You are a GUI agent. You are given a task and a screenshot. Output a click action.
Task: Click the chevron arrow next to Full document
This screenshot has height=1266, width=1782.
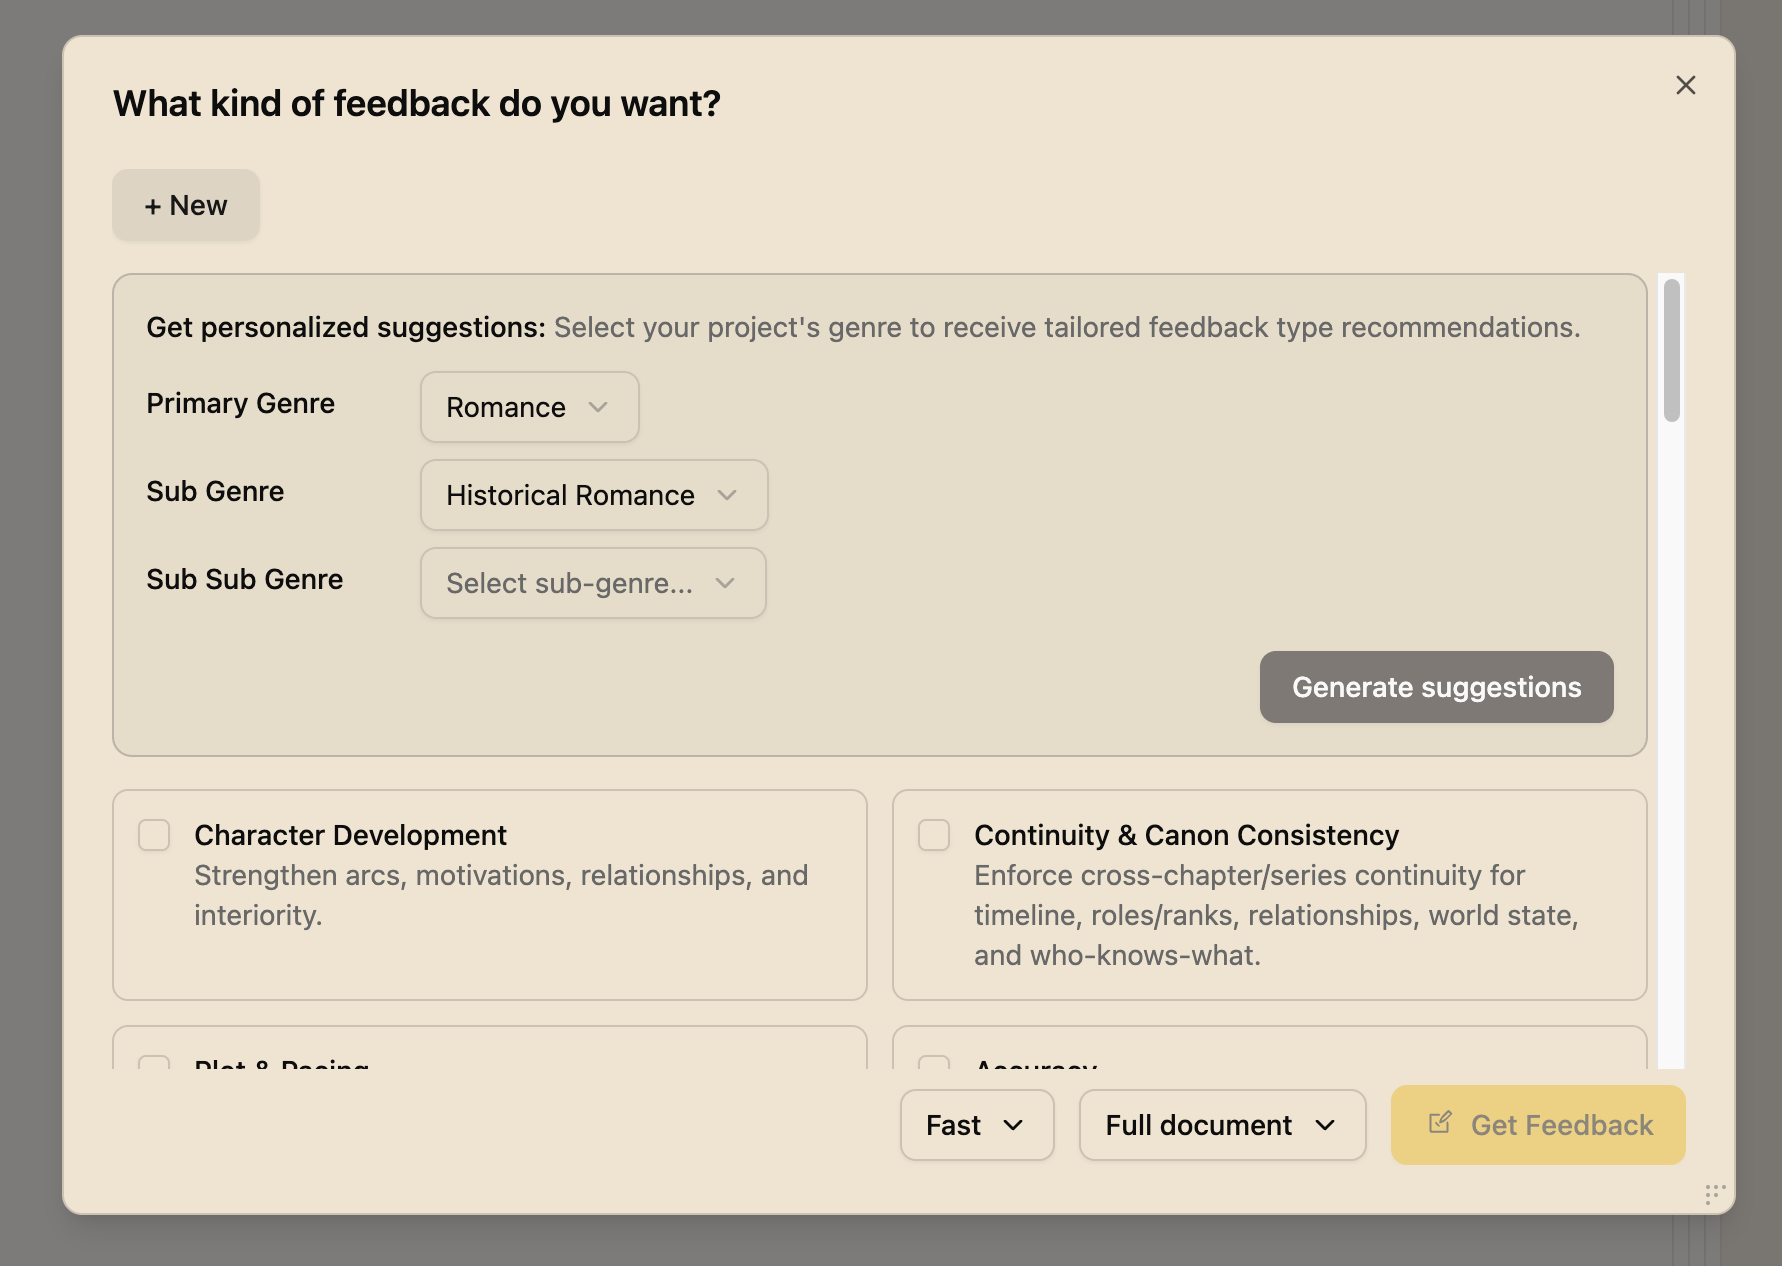coord(1325,1125)
